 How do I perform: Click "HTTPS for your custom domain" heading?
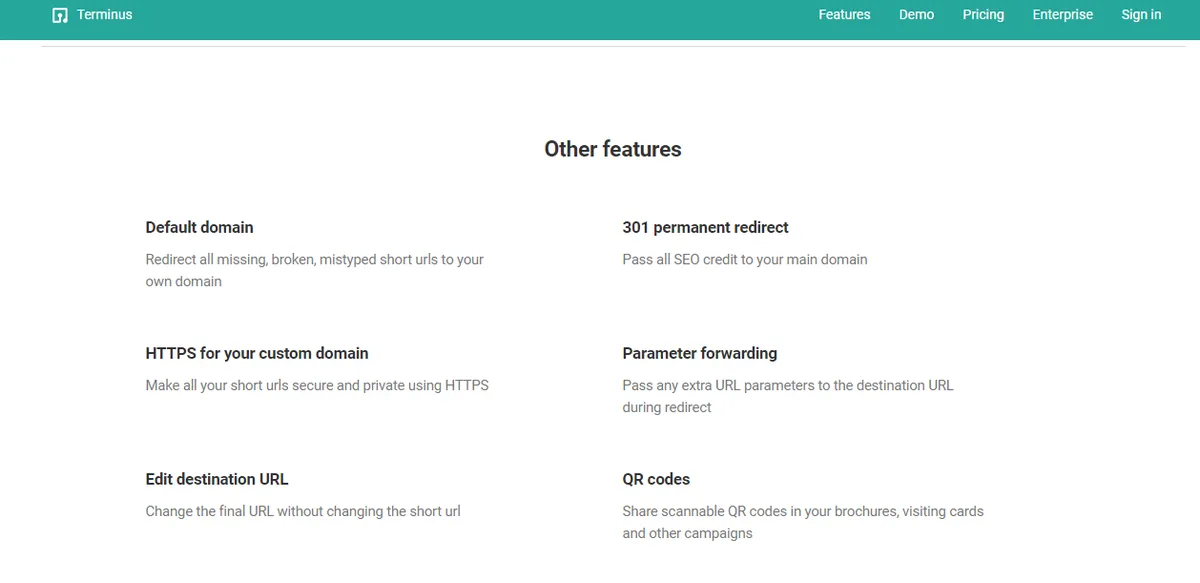(x=257, y=353)
